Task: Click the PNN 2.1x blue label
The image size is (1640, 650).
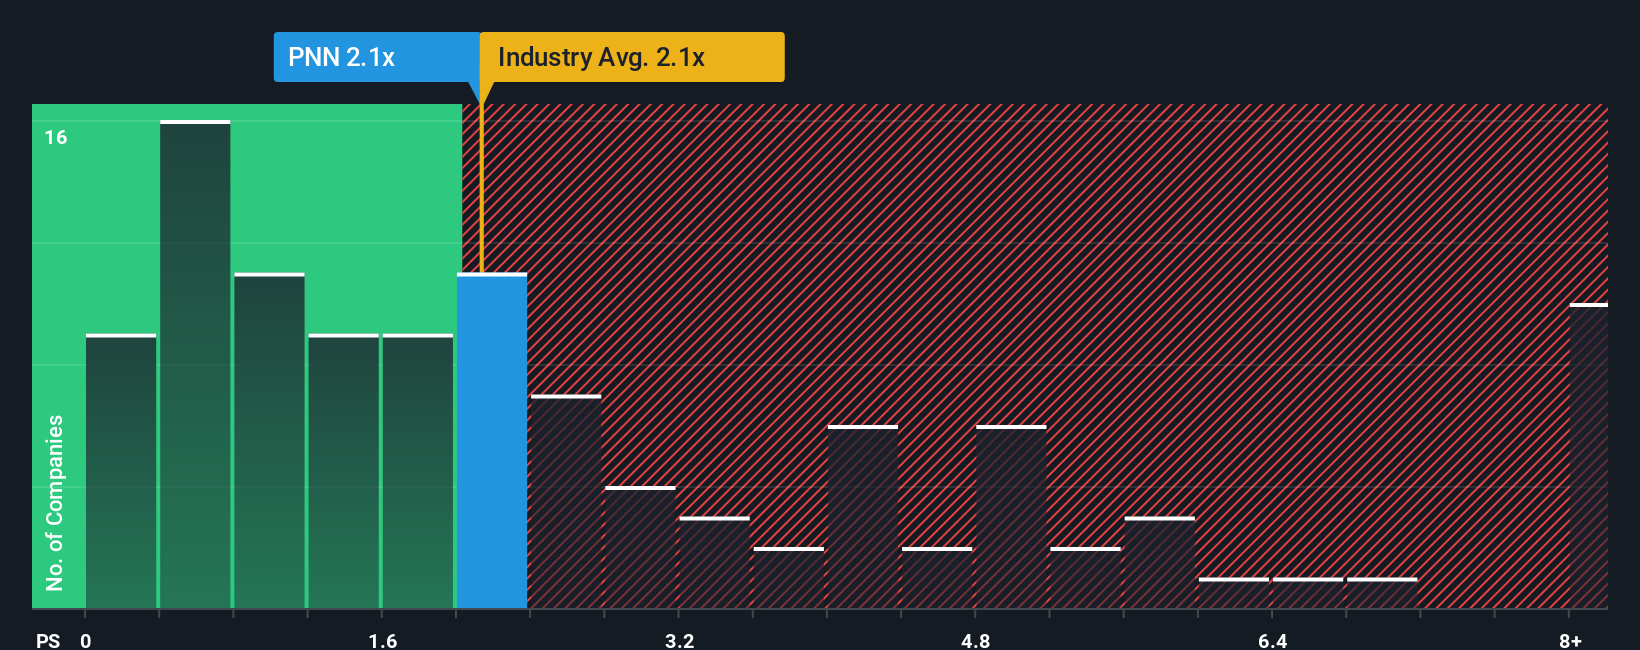Action: (x=377, y=57)
